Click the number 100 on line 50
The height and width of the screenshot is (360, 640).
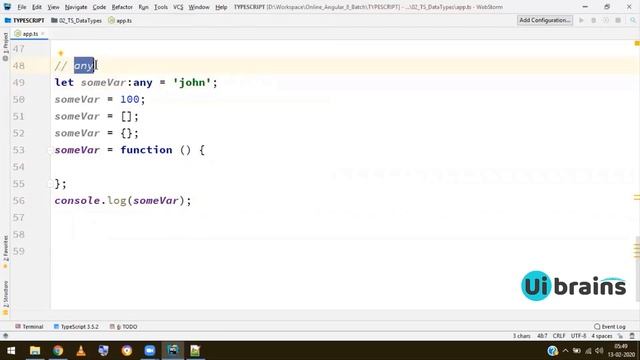[130, 100]
